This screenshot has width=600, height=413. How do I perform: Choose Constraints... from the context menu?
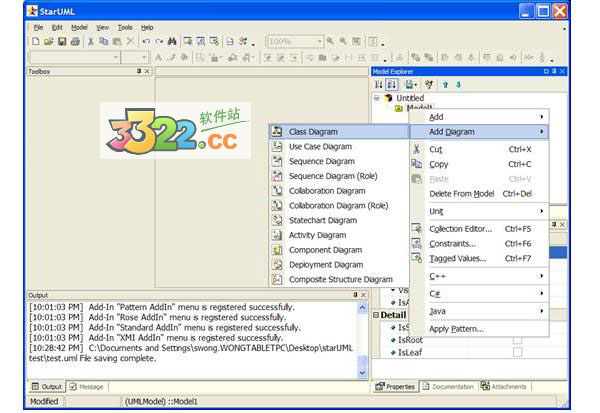pyautogui.click(x=479, y=244)
